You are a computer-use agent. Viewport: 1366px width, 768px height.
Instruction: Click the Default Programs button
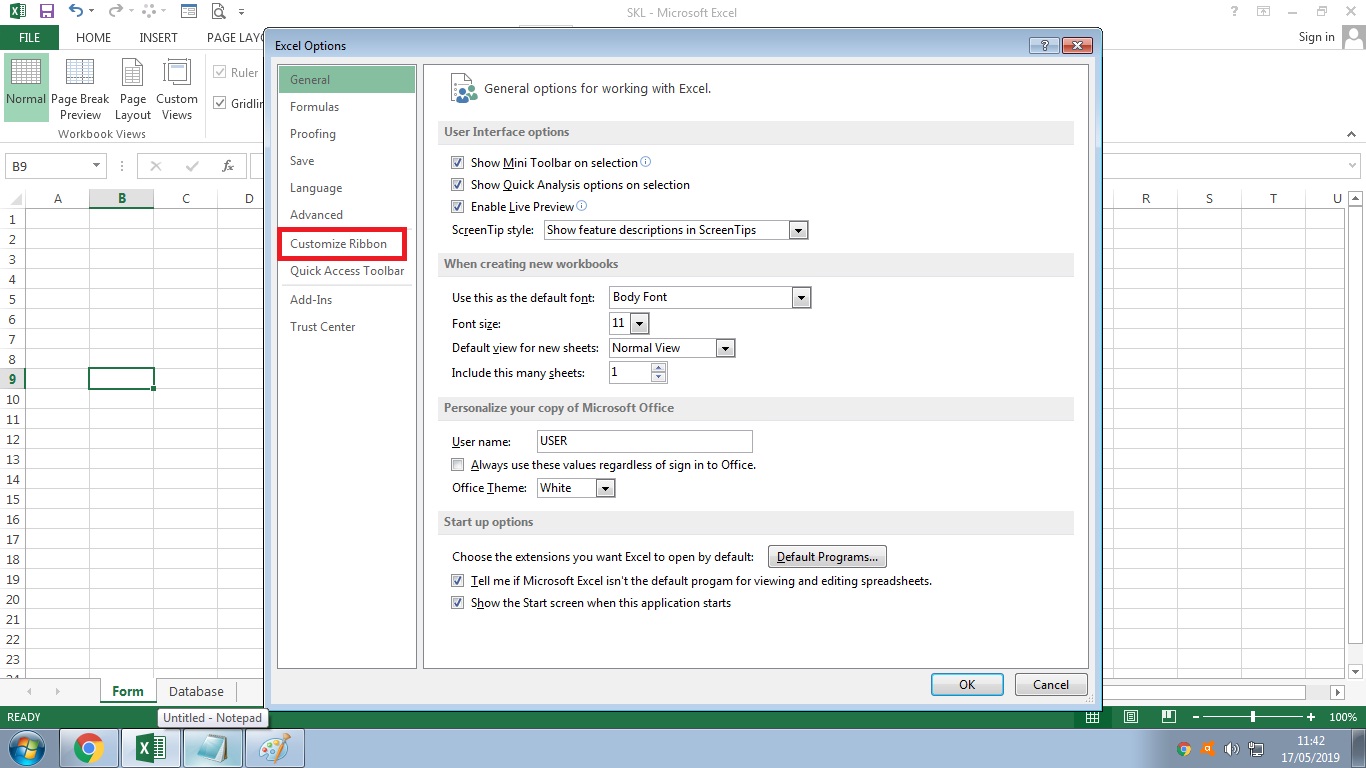[827, 556]
